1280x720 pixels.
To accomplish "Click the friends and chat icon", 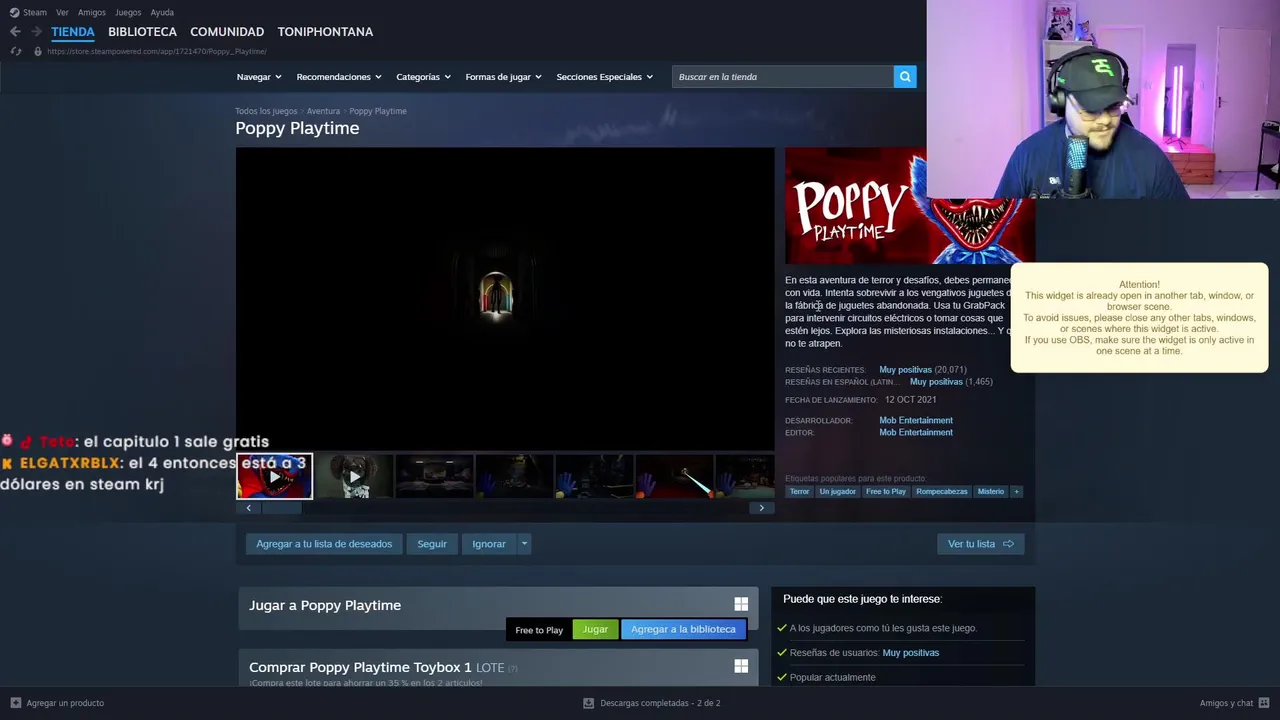I will [1264, 703].
